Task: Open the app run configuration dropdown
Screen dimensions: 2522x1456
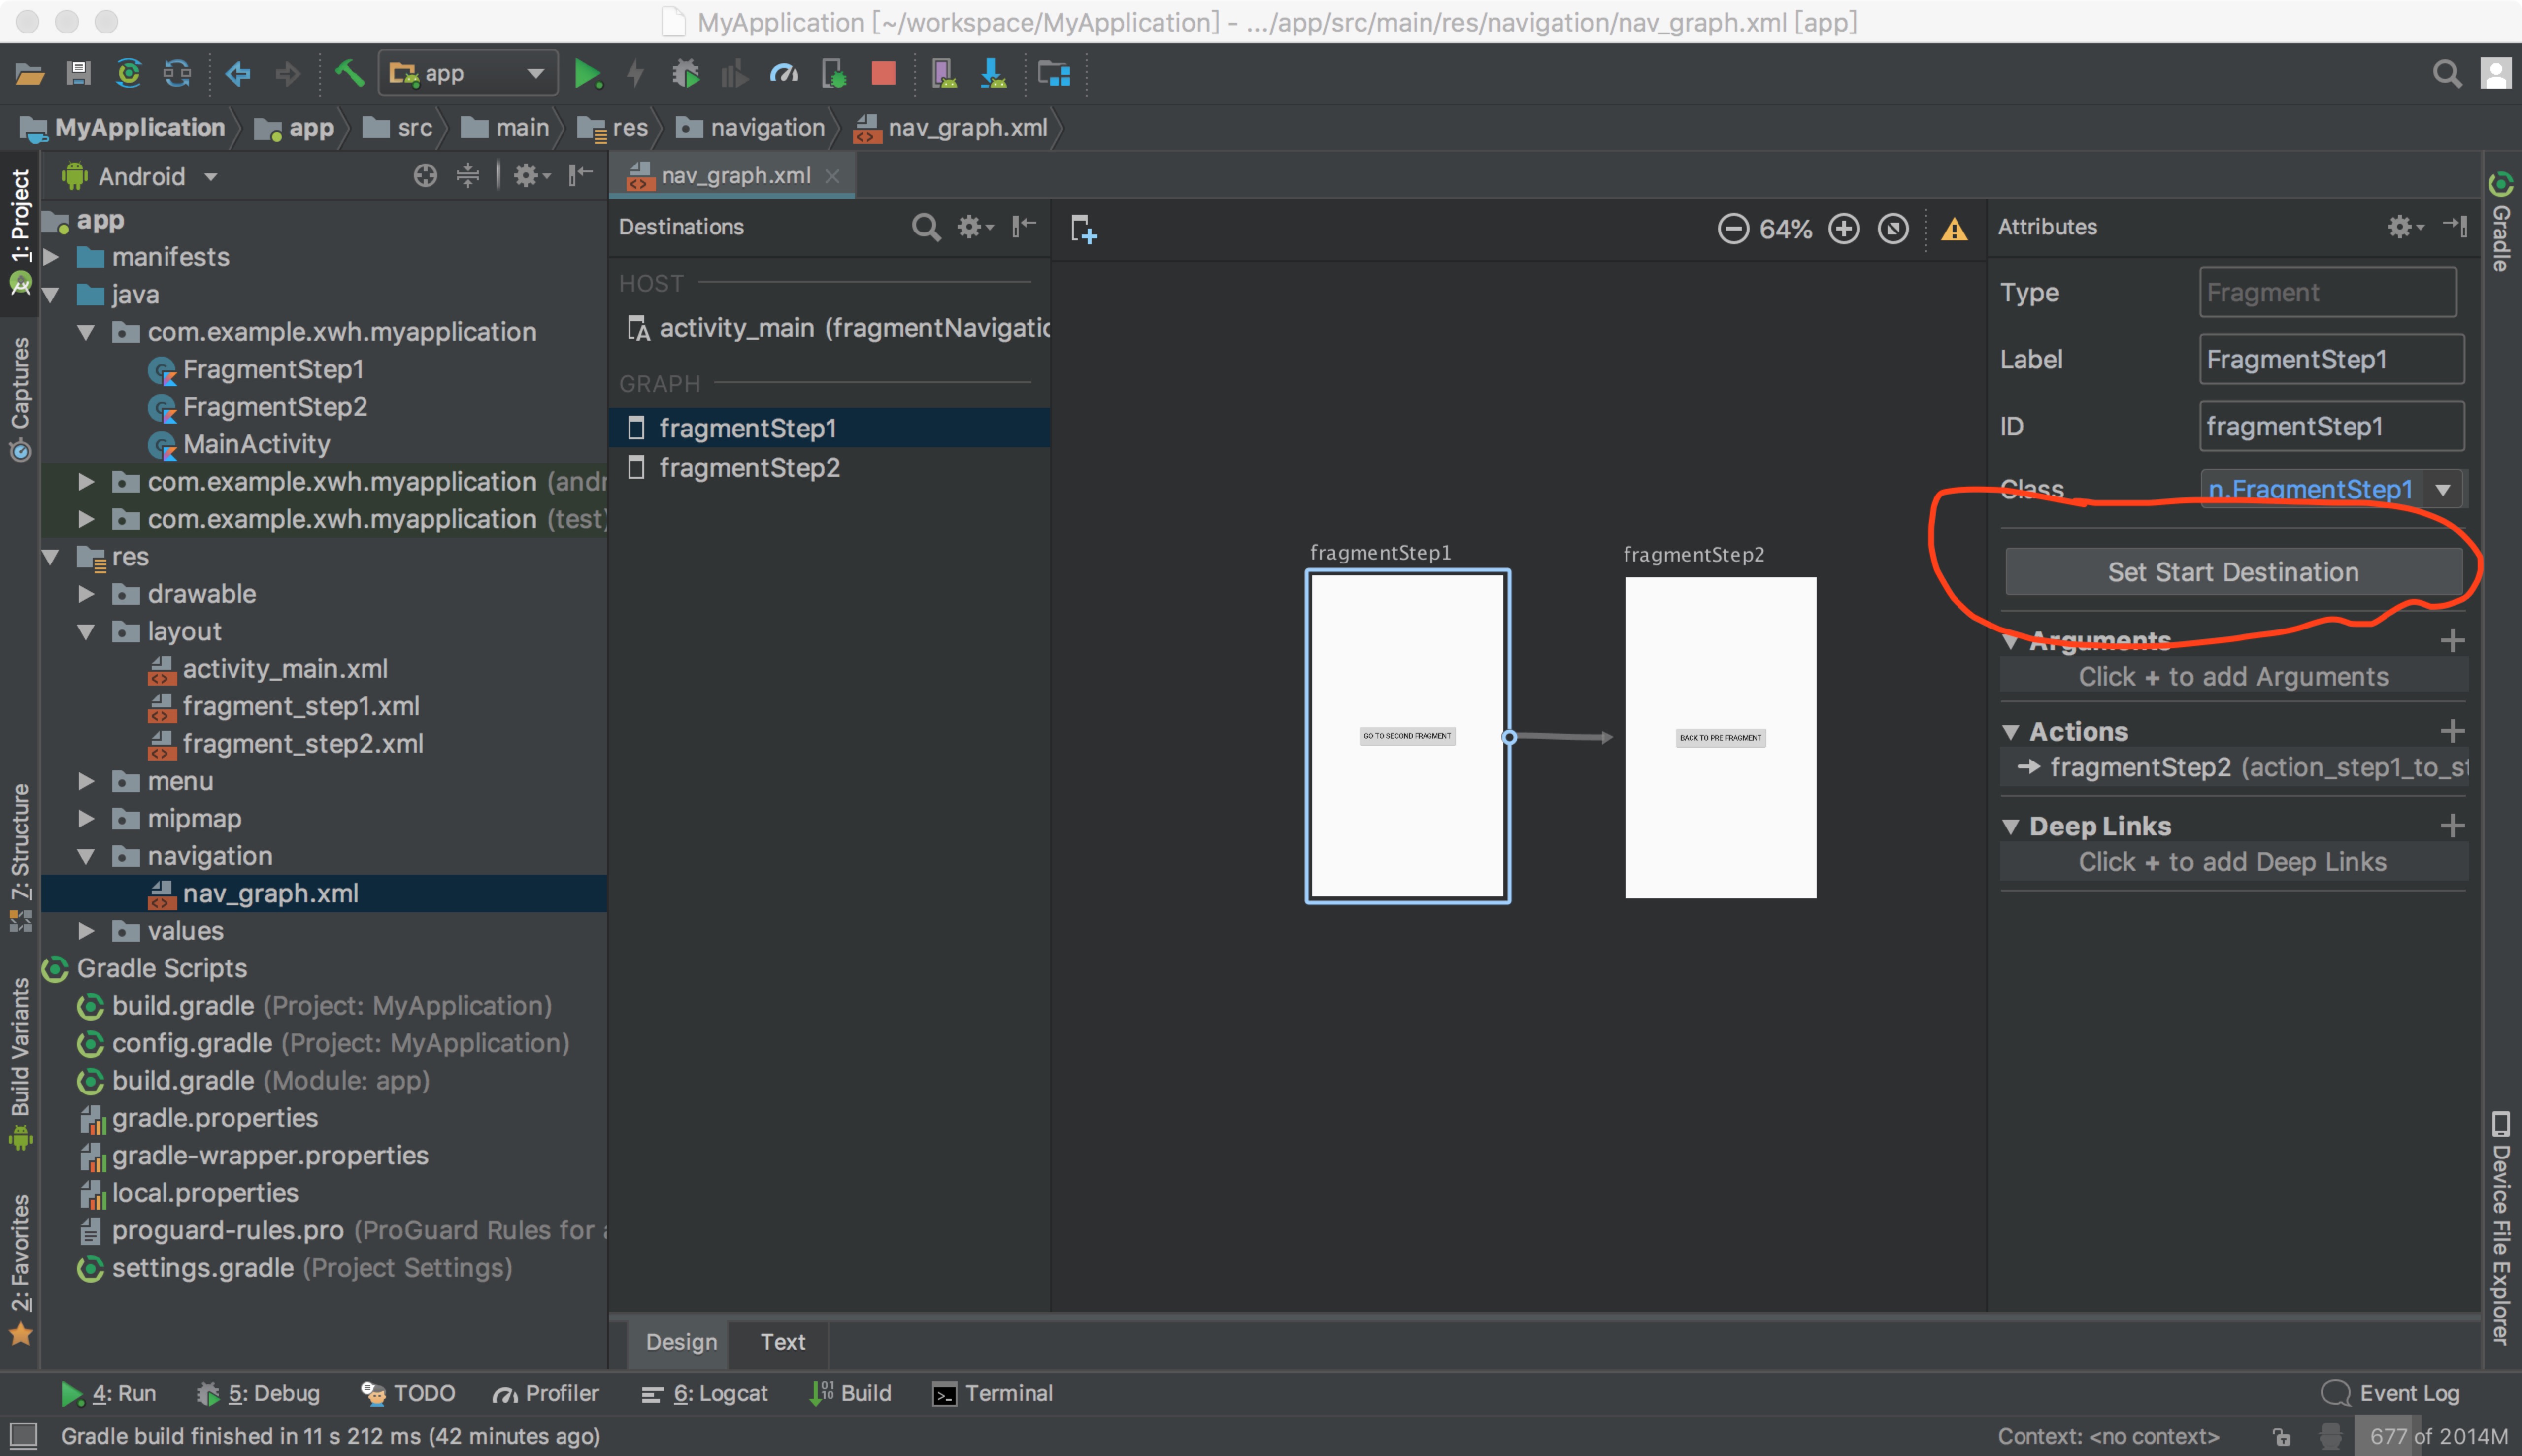Action: (467, 73)
